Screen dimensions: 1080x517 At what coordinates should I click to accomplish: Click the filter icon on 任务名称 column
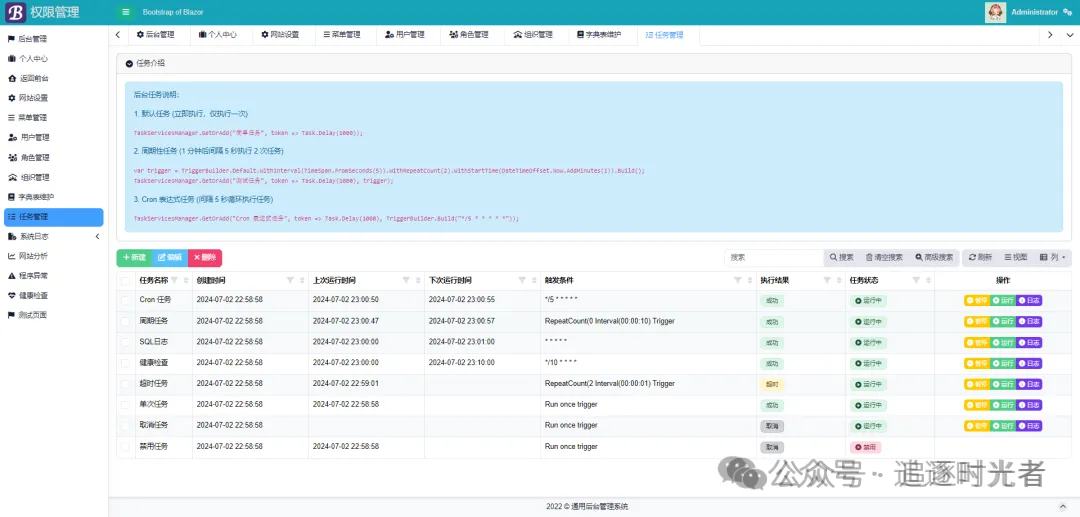(x=174, y=280)
